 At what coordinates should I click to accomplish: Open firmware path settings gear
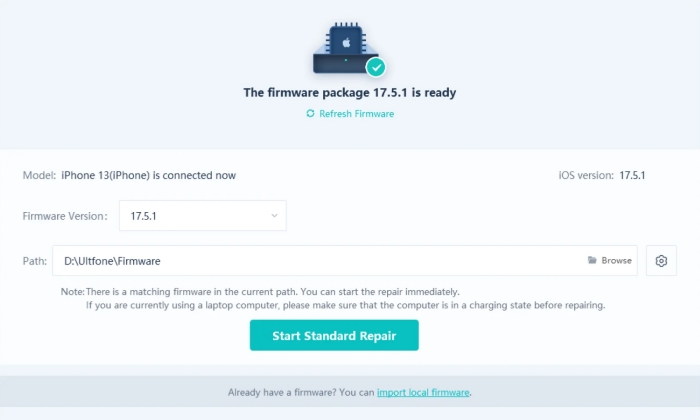661,261
